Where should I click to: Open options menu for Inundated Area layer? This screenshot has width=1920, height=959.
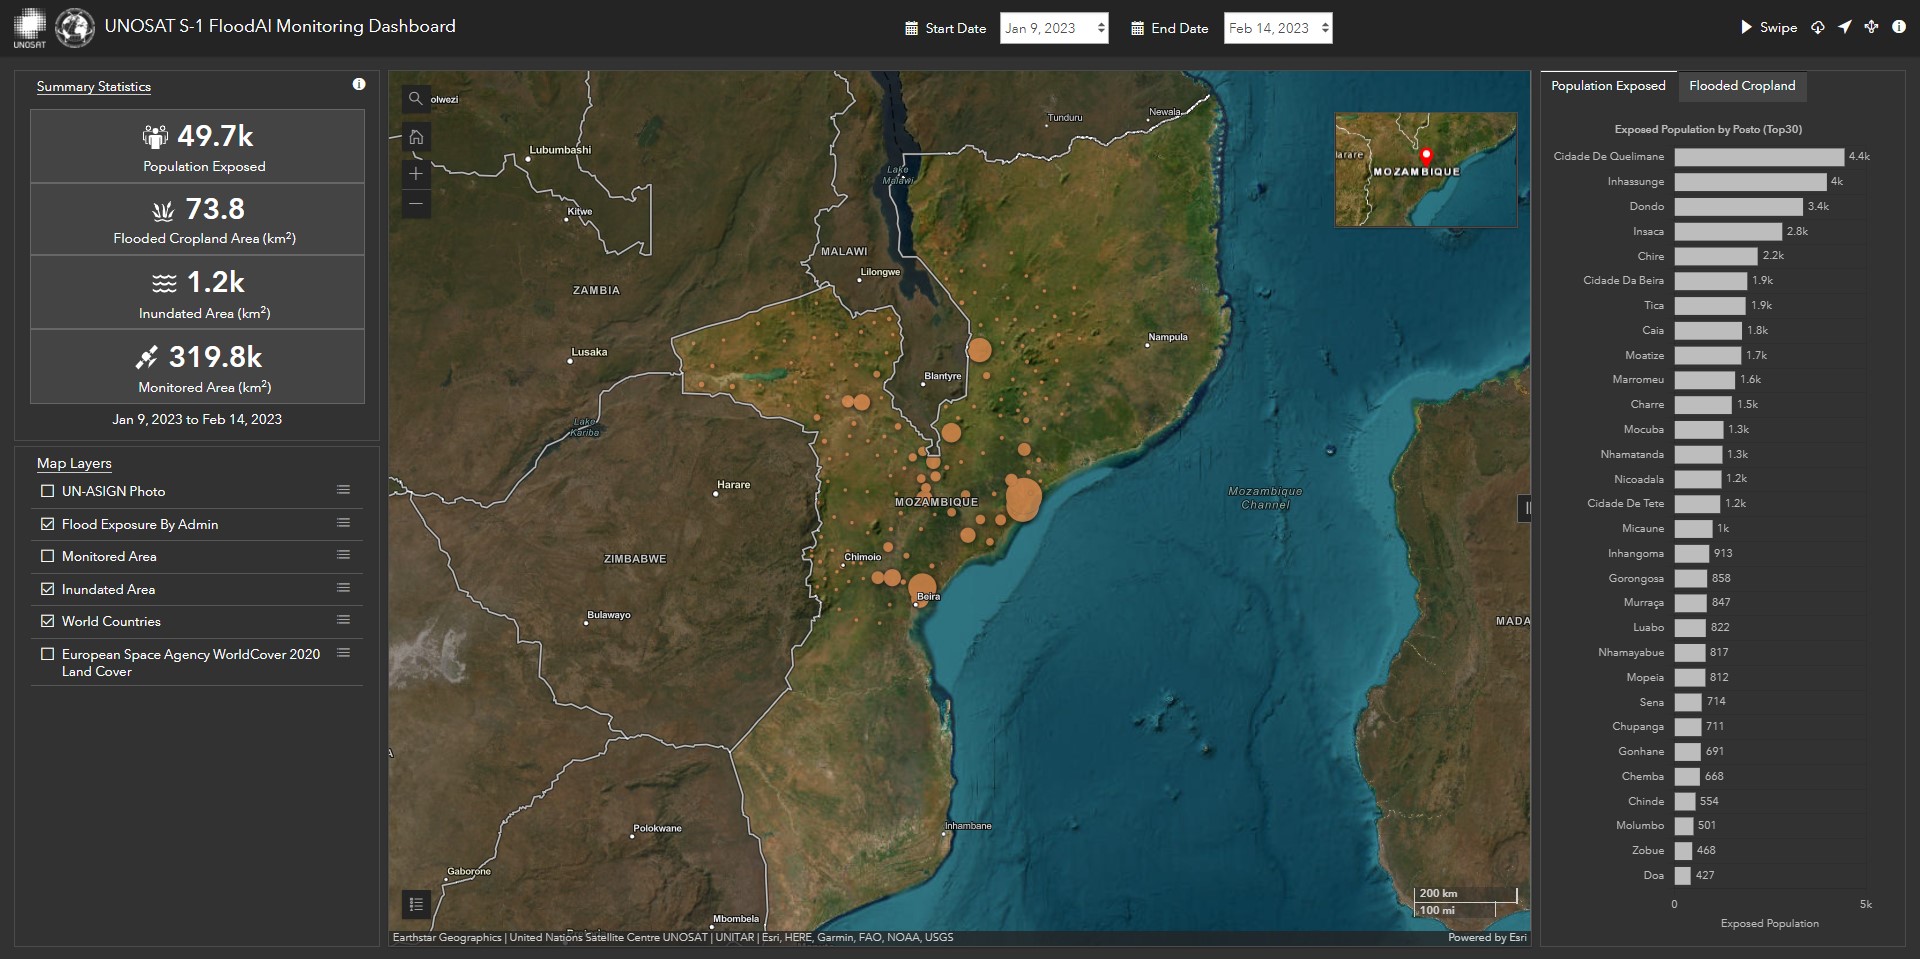[x=343, y=588]
